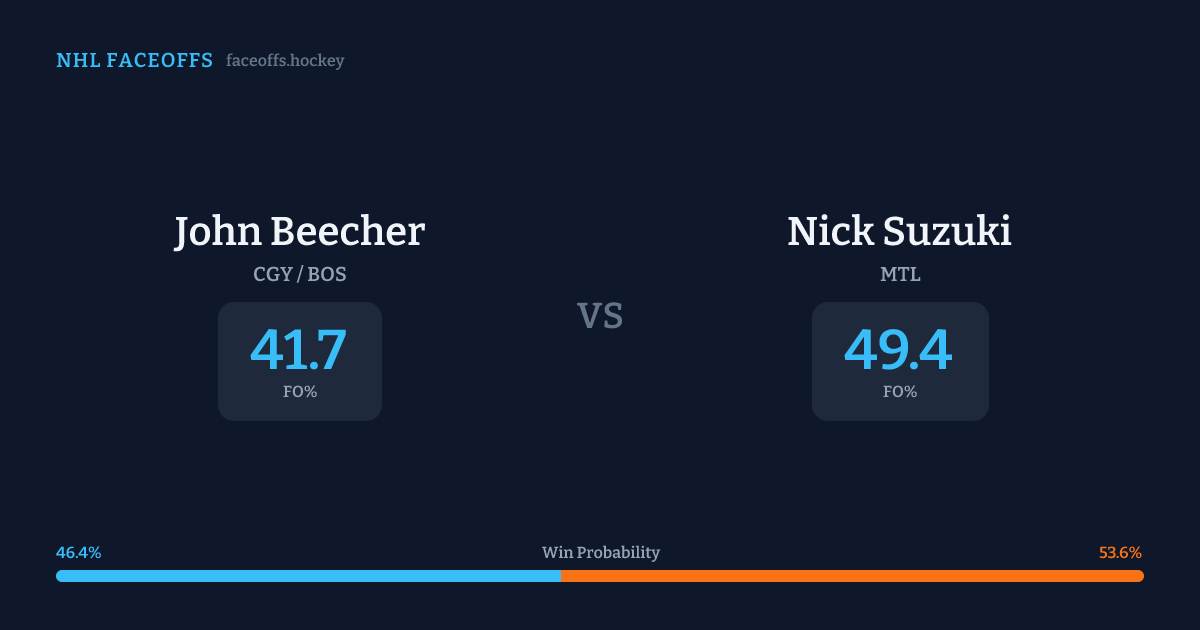Click the FO% label under 41.7
This screenshot has height=630, width=1200.
299,392
